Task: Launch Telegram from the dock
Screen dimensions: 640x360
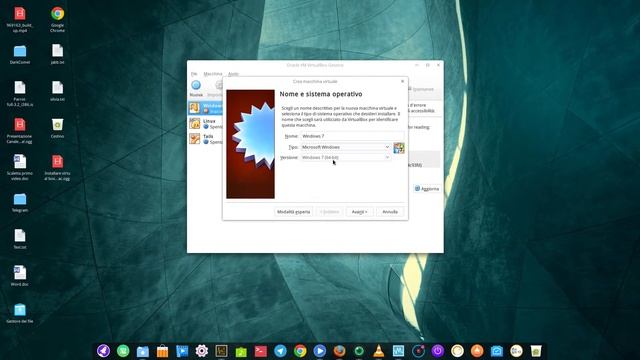Action: pyautogui.click(x=280, y=351)
